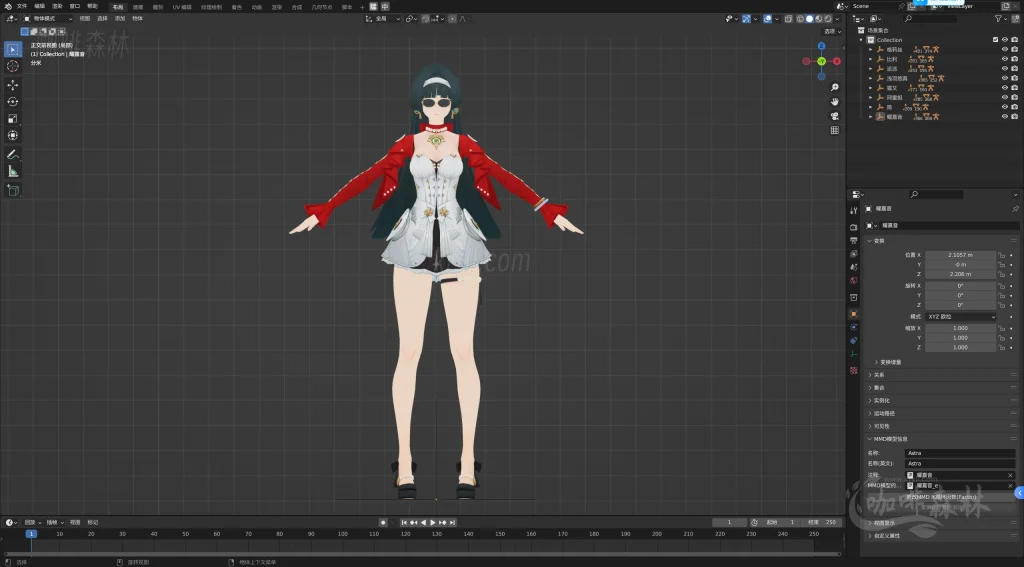Click the 选项 options button

coord(832,31)
